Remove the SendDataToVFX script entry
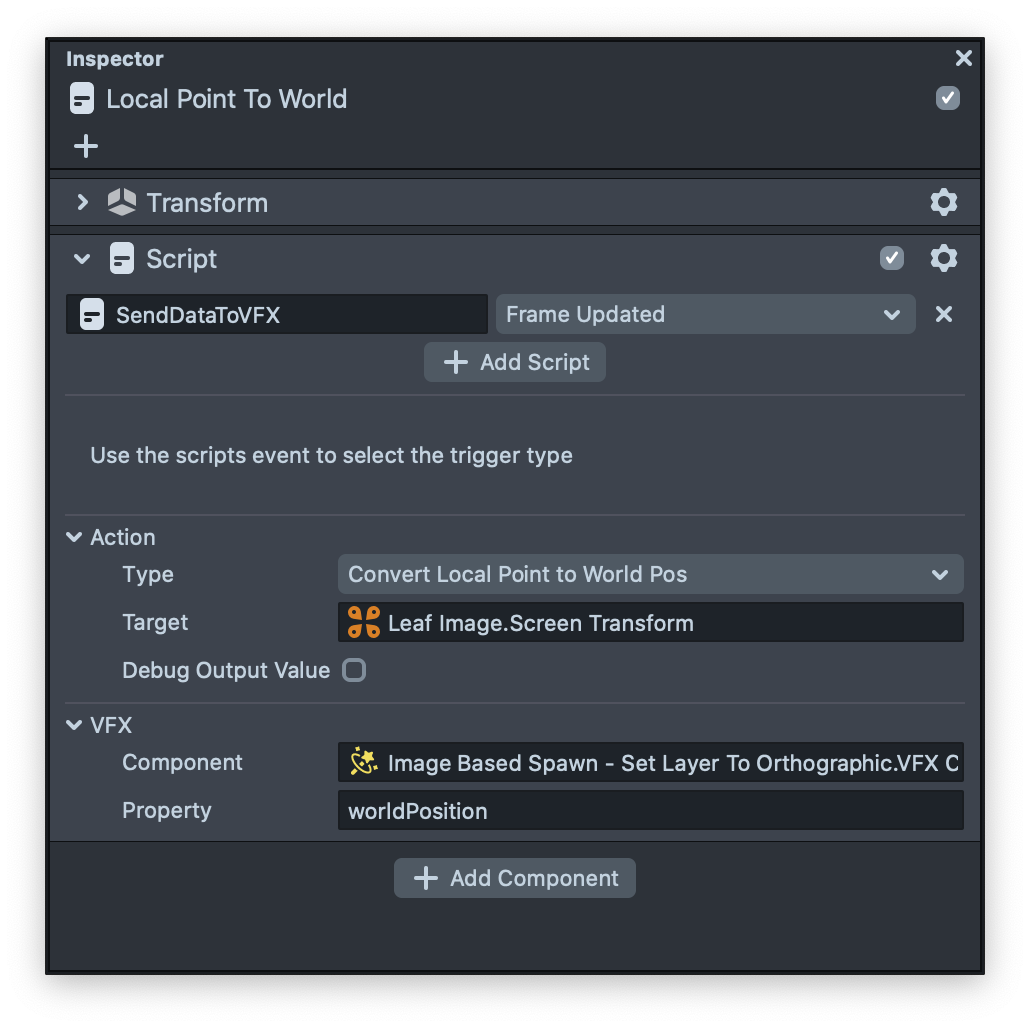The image size is (1030, 1028). click(x=943, y=314)
